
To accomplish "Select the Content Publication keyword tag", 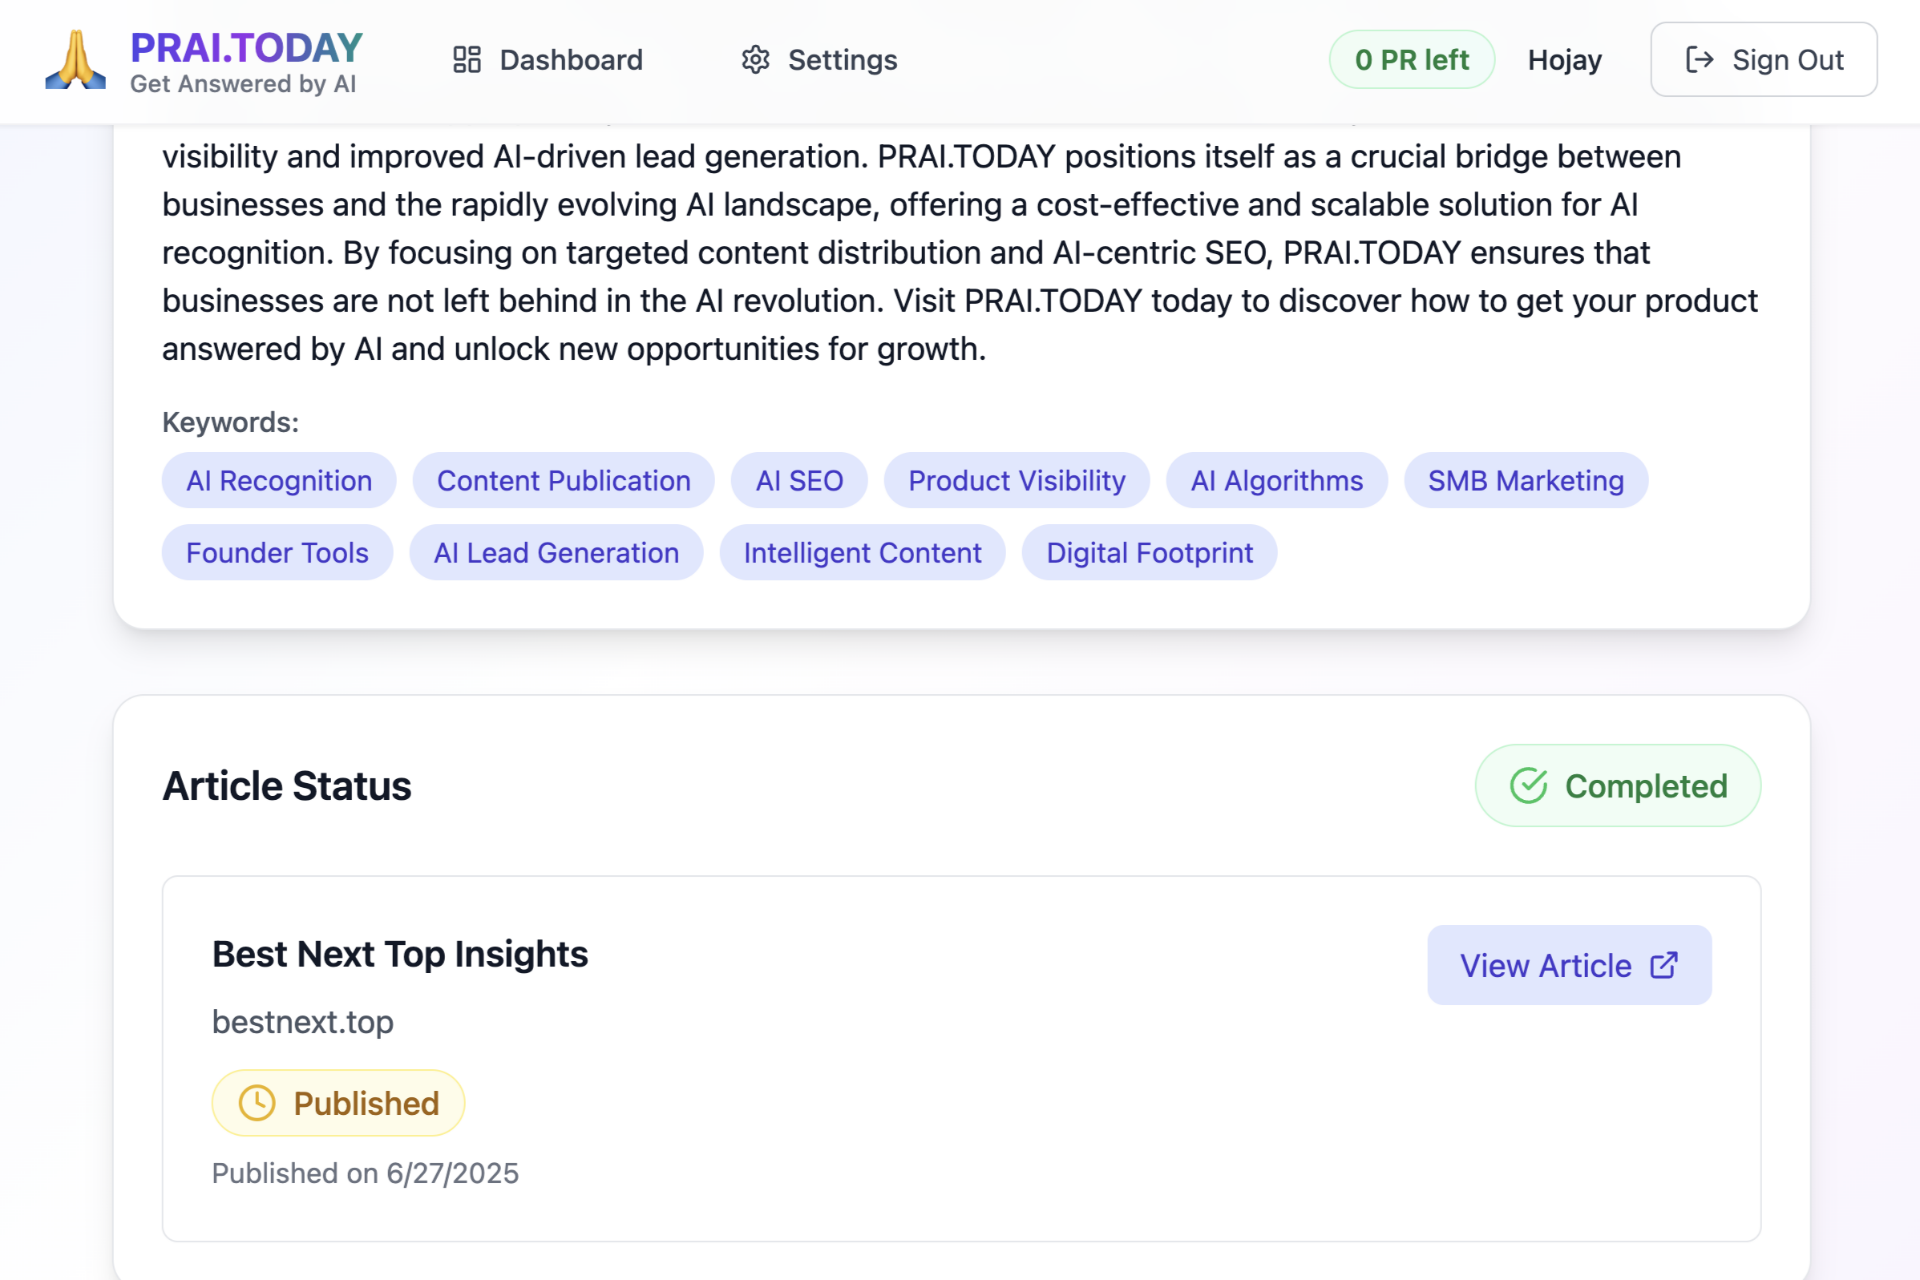I will point(563,481).
